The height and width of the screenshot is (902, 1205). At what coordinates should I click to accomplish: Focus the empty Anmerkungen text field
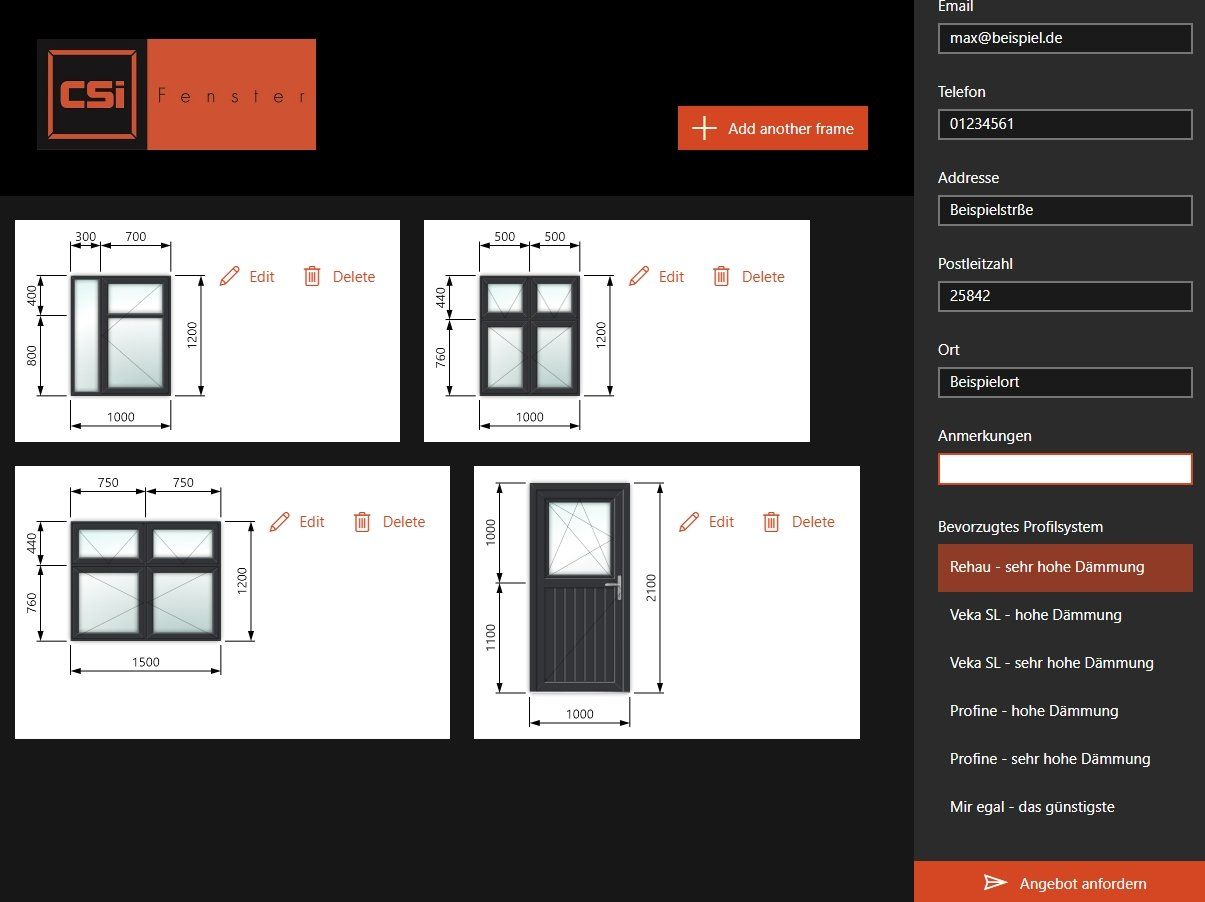coord(1065,469)
